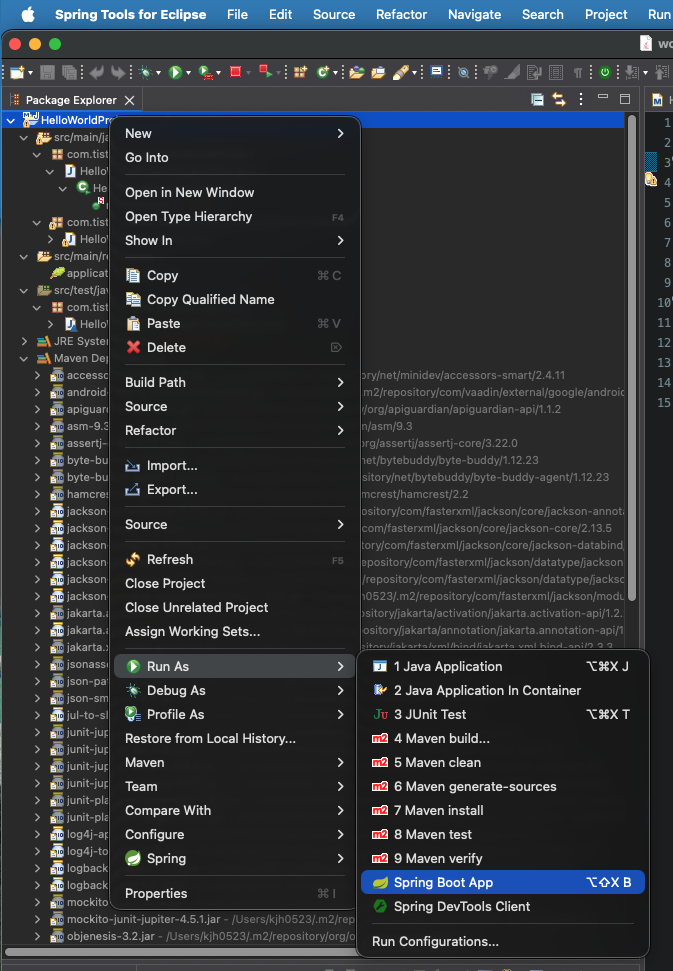Expand the JRE System Library node

tap(24, 341)
